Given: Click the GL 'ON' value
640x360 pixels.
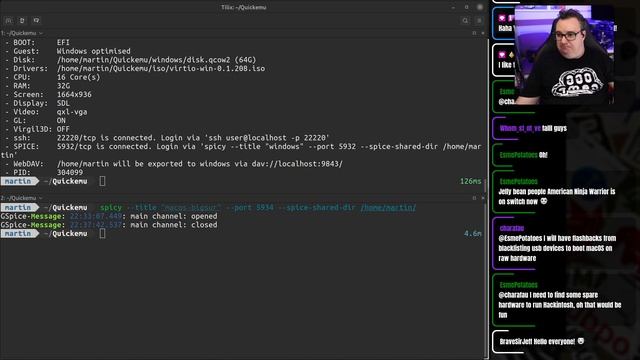Looking at the screenshot, I should [x=61, y=120].
